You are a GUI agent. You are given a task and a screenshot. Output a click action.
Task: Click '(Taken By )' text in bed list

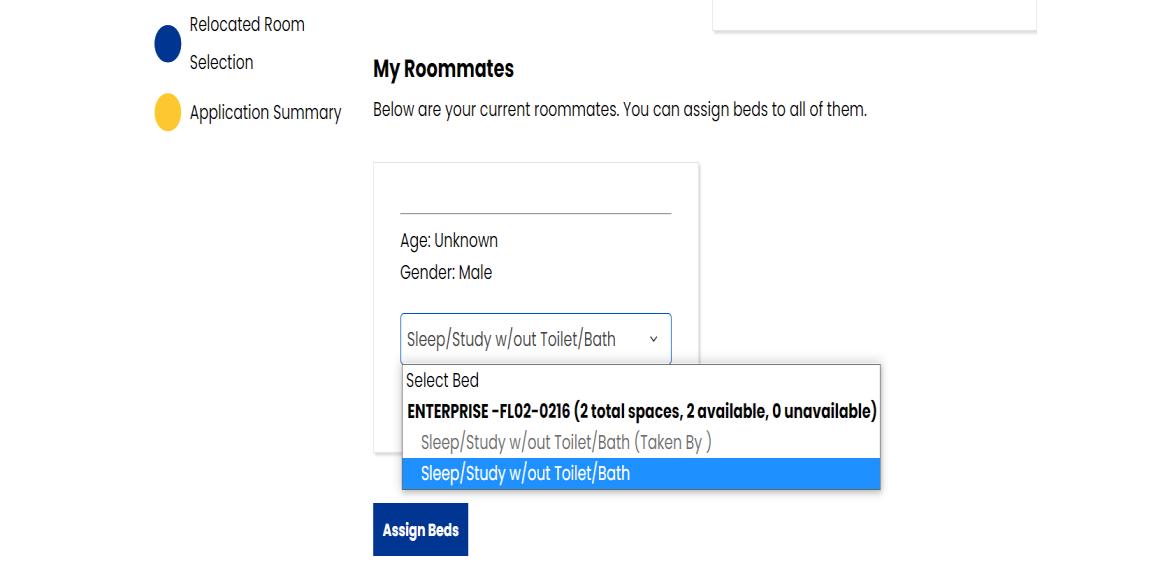[672, 442]
